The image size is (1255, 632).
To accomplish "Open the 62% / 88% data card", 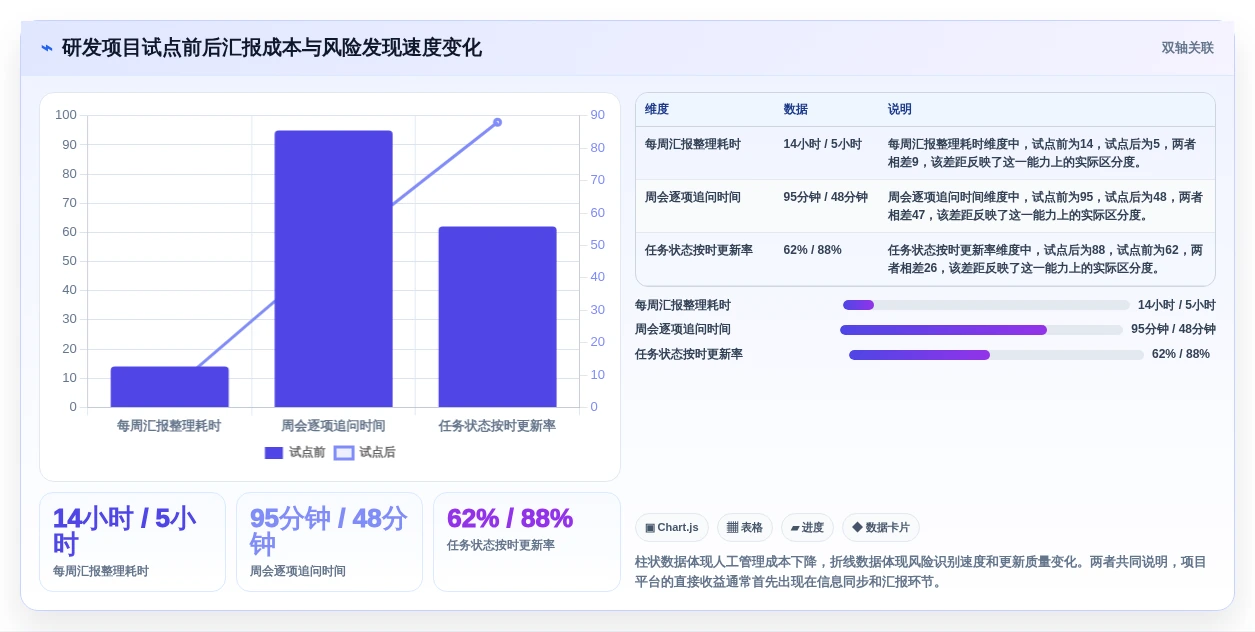I will point(527,542).
